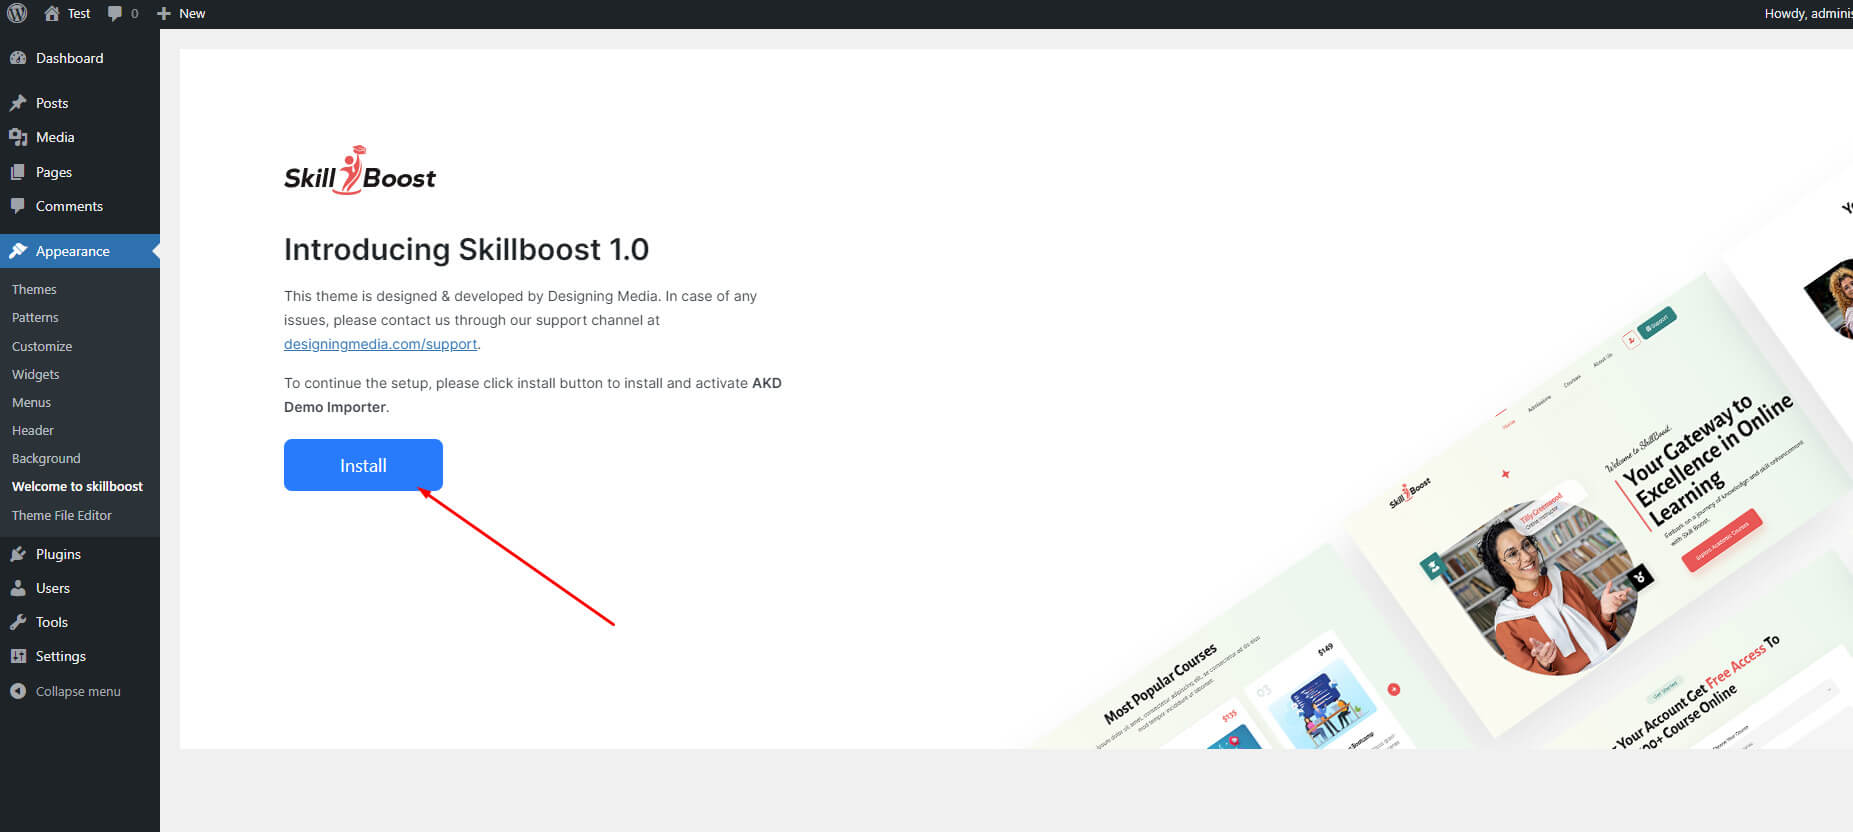The width and height of the screenshot is (1853, 832).
Task: Click the Appearance paintbrush icon
Action: pos(18,251)
